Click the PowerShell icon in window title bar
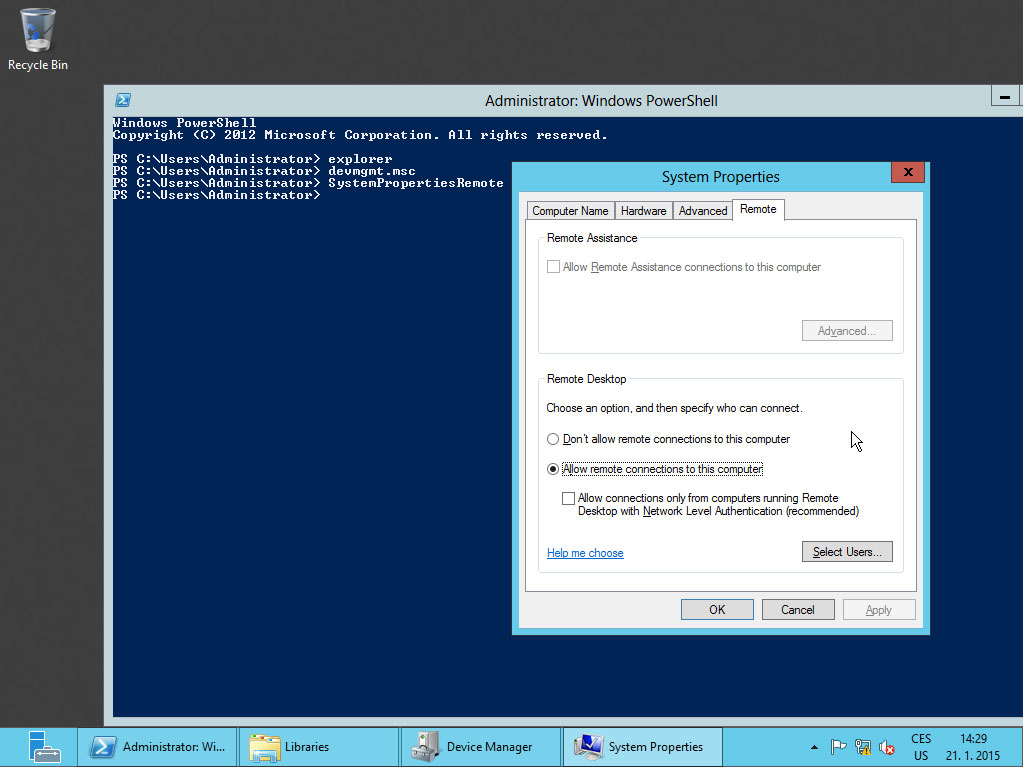 click(x=123, y=100)
